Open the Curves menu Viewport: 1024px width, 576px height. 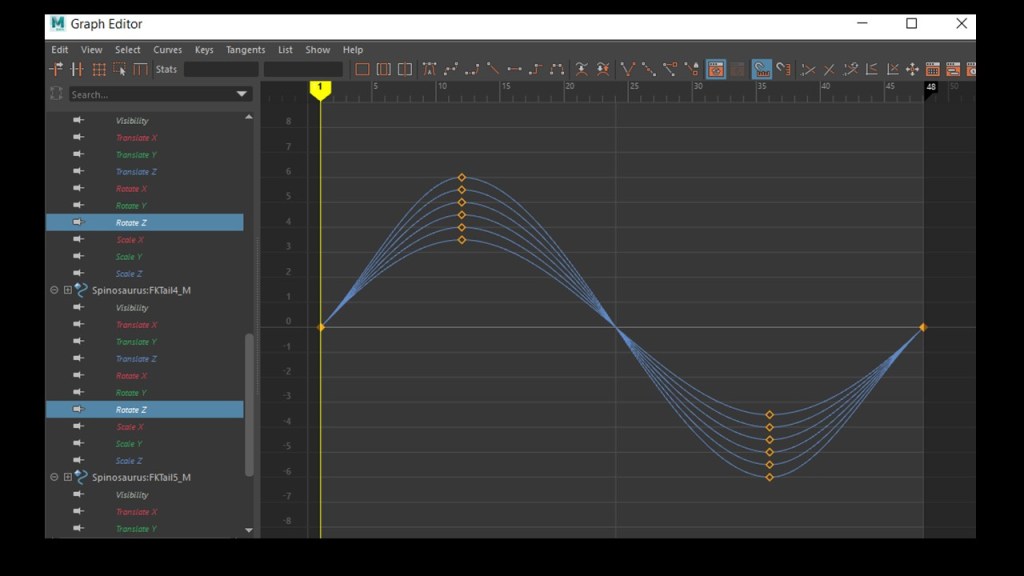(167, 50)
